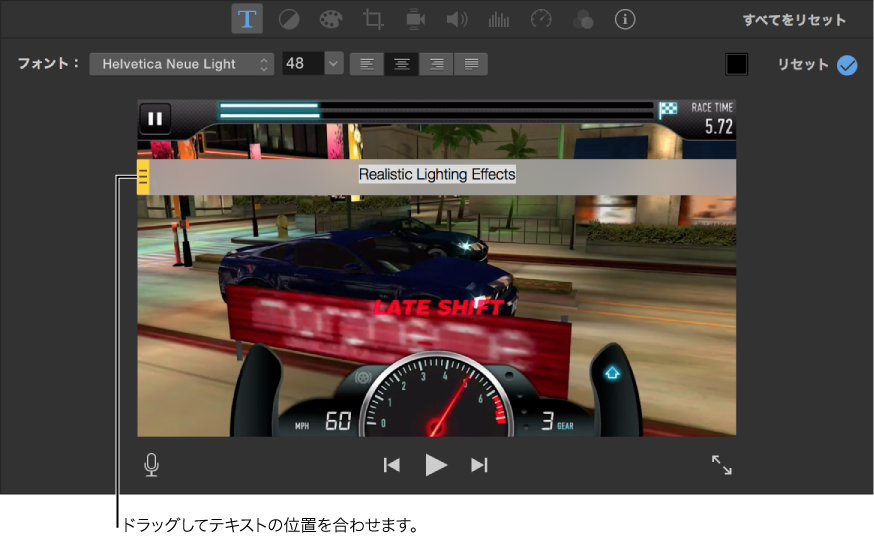Start voiceover recording with microphone icon
874x544 pixels.
pos(151,465)
